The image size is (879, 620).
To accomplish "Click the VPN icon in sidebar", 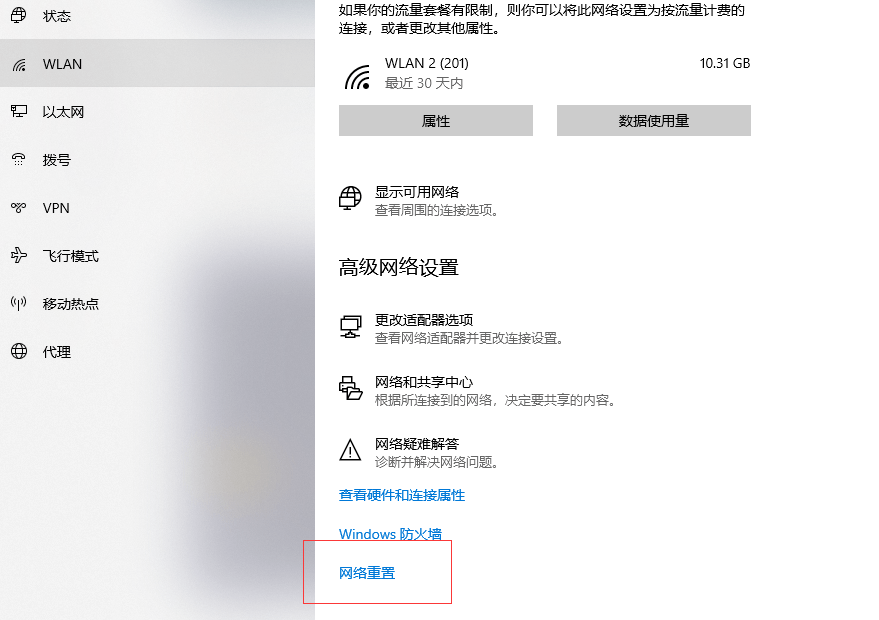I will [18, 208].
